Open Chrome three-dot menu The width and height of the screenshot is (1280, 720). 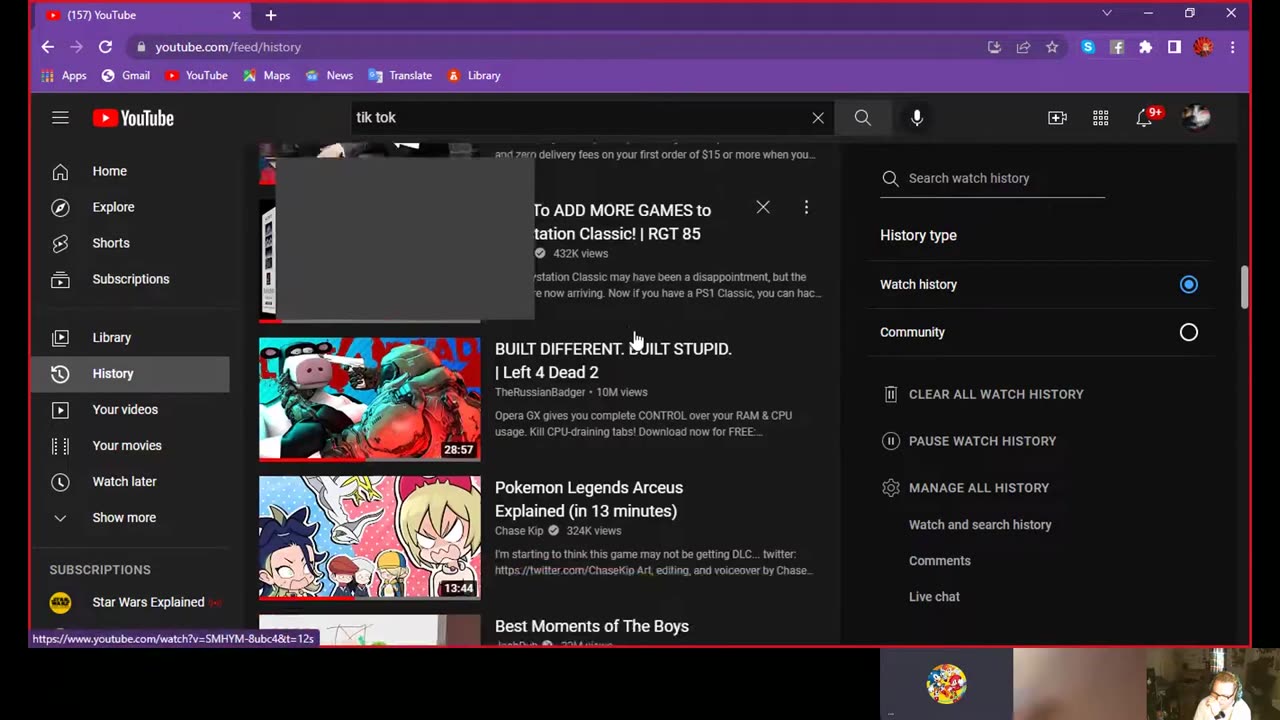[x=1232, y=47]
